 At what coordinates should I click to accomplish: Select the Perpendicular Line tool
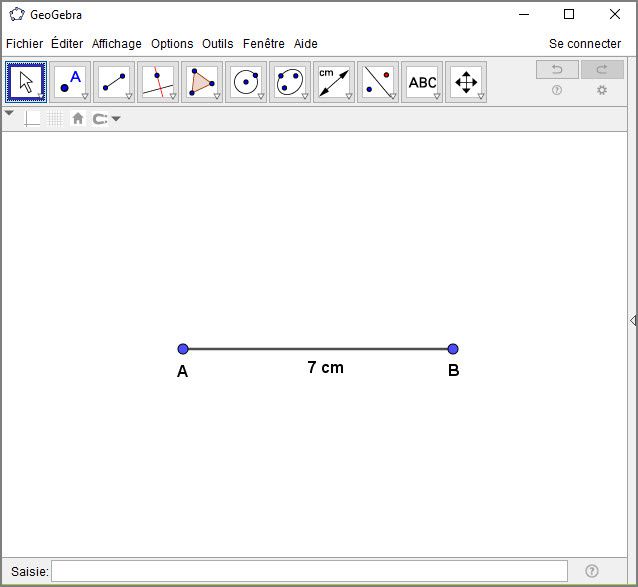tap(158, 82)
